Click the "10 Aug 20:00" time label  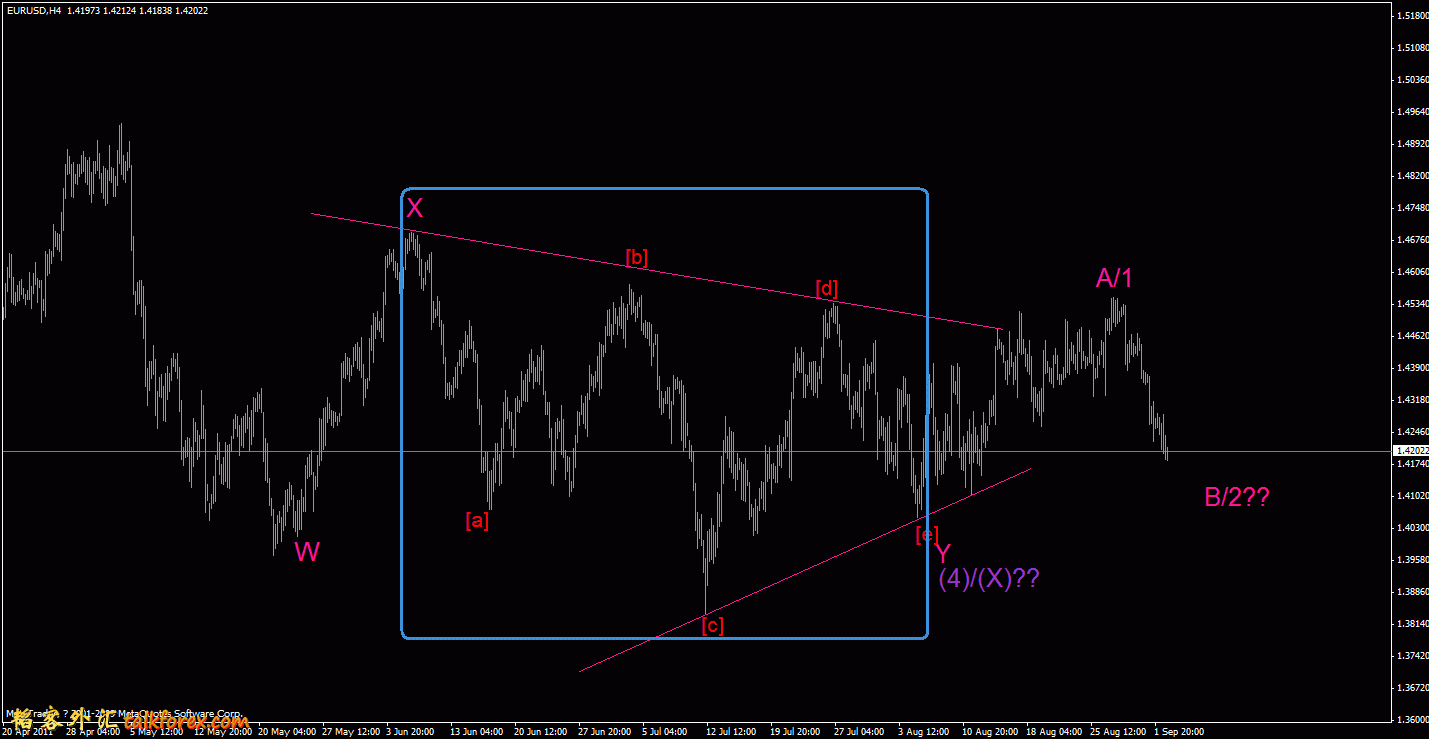(x=990, y=731)
